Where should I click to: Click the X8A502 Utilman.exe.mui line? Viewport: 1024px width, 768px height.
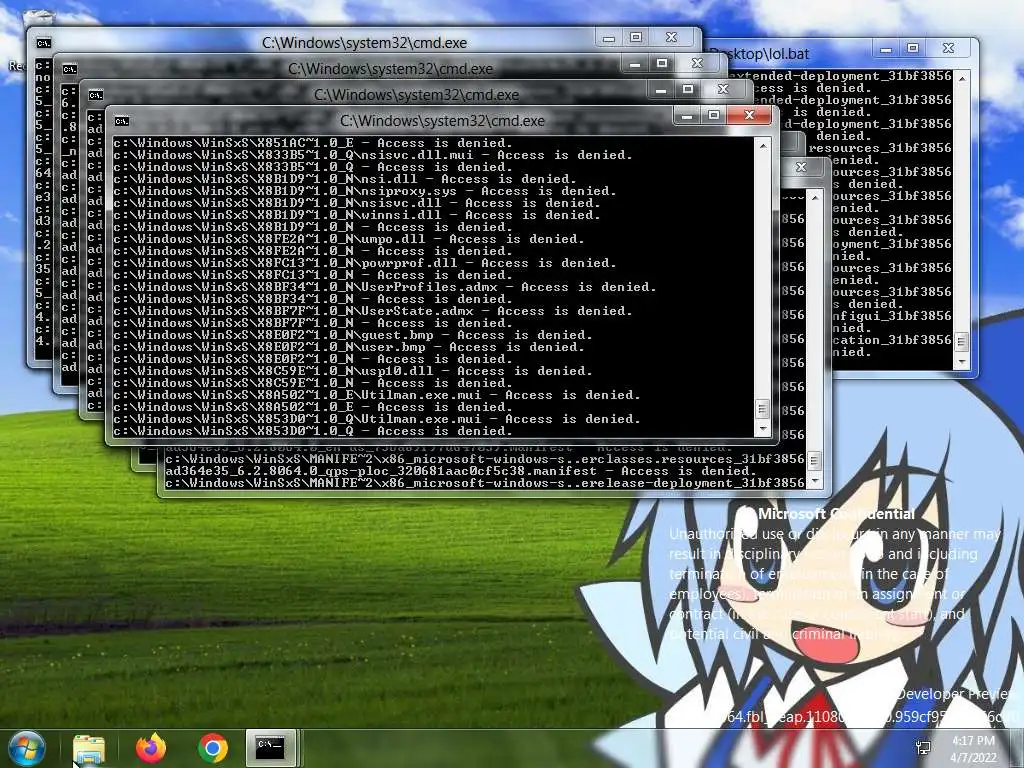[x=376, y=395]
